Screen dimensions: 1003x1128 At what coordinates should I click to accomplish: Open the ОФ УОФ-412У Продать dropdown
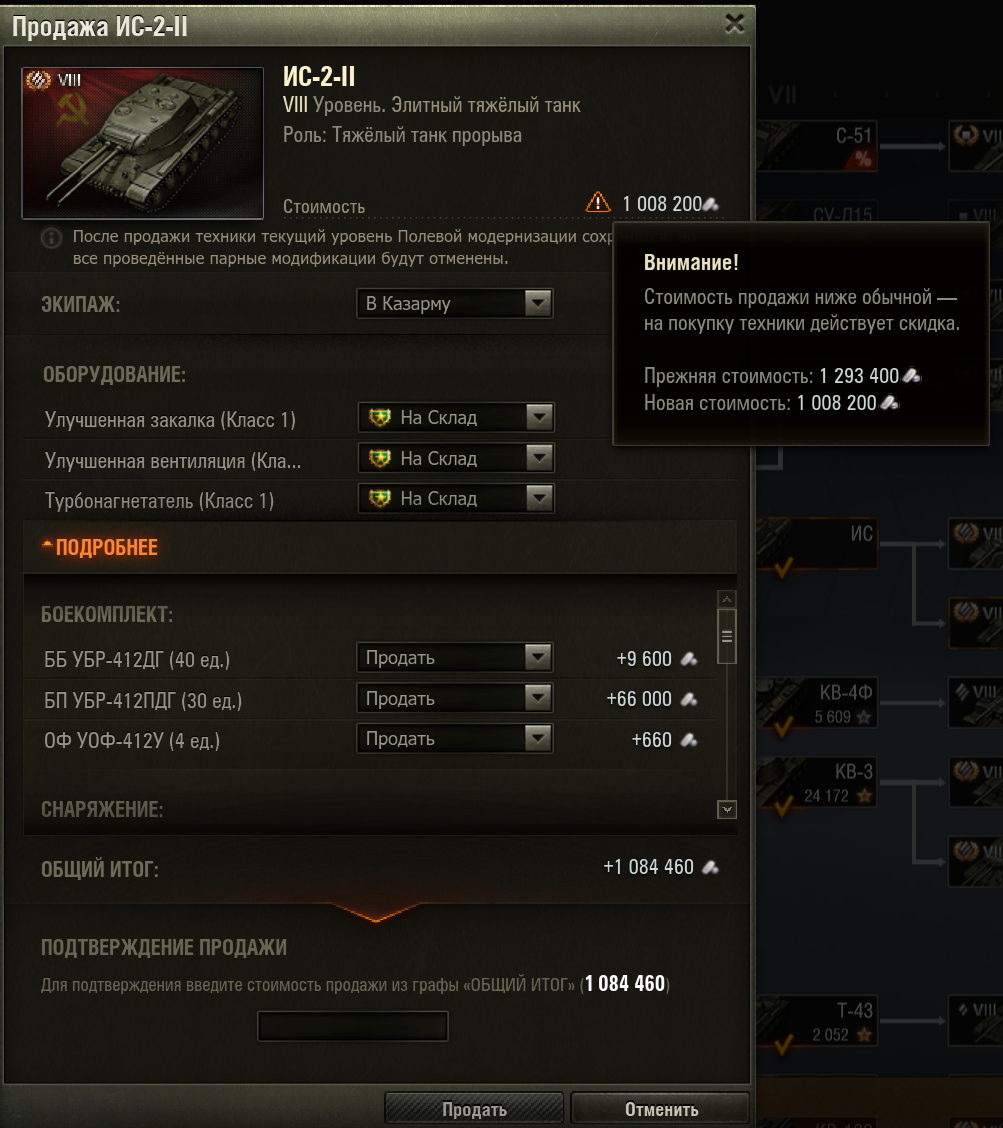click(x=455, y=739)
